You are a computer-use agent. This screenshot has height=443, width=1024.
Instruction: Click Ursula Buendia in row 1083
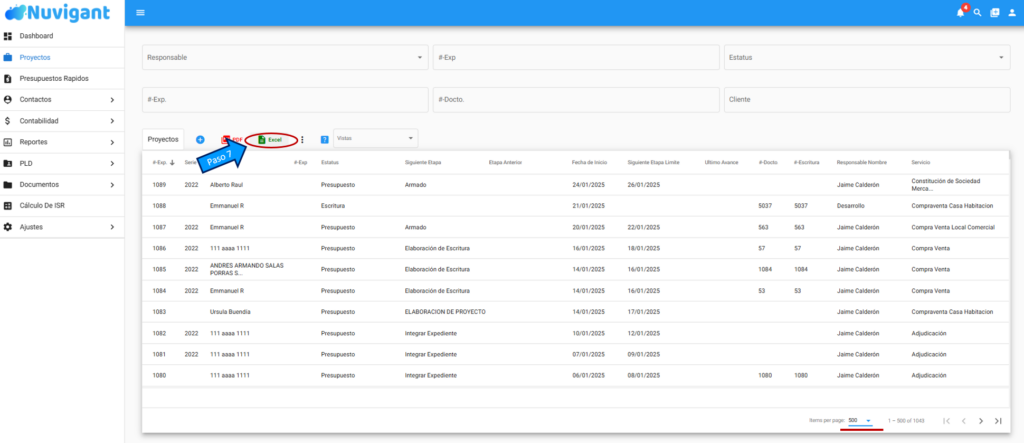click(x=230, y=312)
